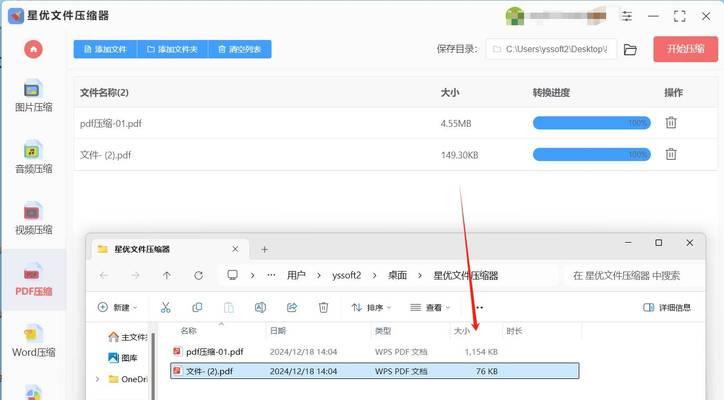The height and width of the screenshot is (400, 724).
Task: Expand chevron after 桌面 in breadcrumb
Action: point(419,275)
